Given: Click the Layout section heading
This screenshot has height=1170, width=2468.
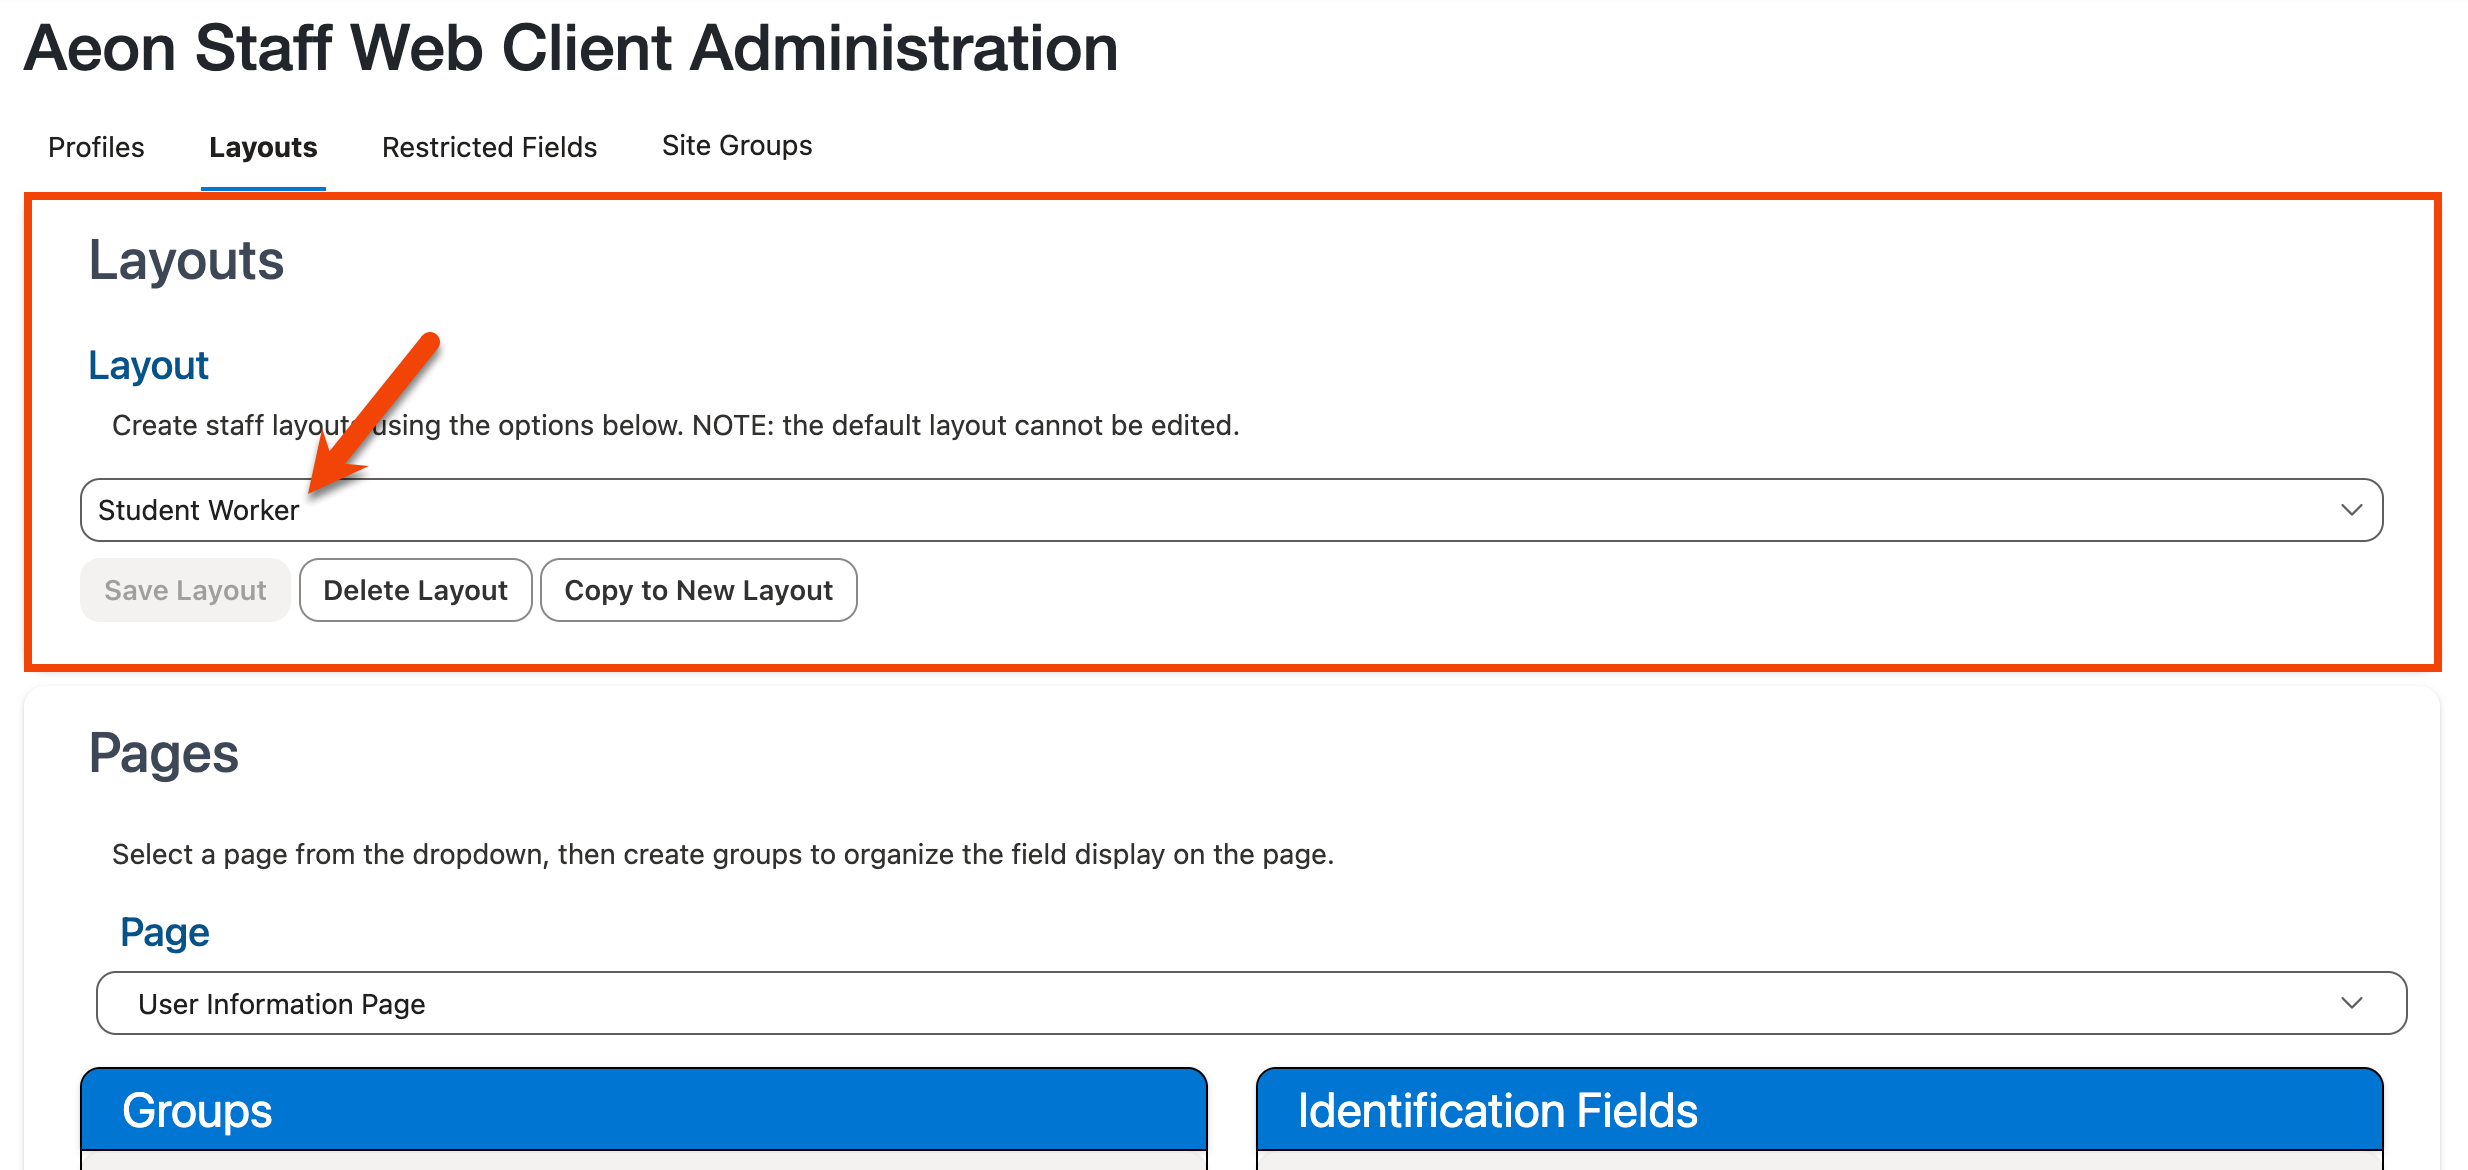Looking at the screenshot, I should pos(148,364).
